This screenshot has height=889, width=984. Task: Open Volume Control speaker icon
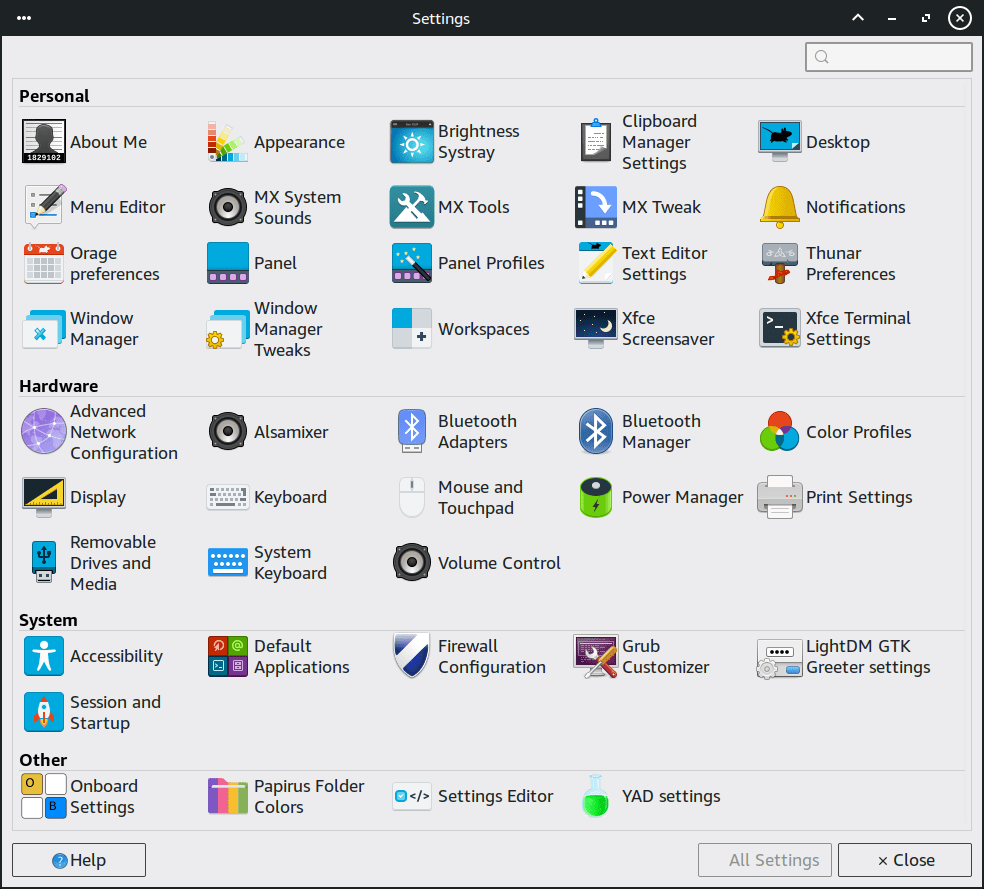point(411,564)
